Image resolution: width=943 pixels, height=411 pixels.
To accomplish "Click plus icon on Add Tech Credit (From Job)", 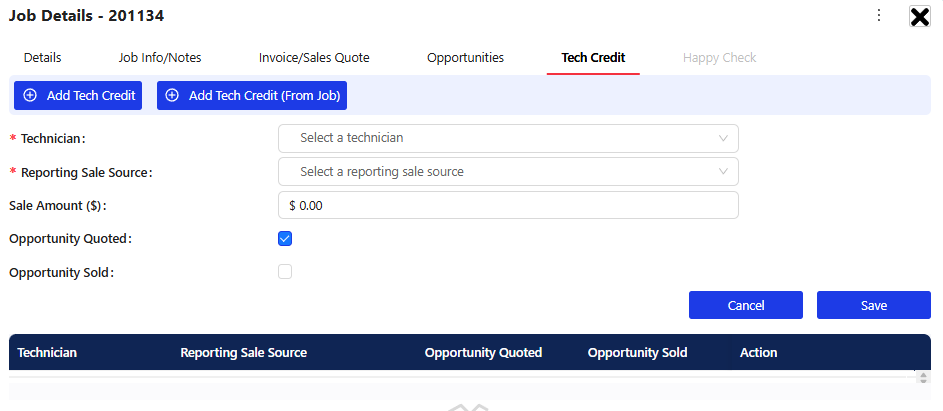I will [x=172, y=96].
